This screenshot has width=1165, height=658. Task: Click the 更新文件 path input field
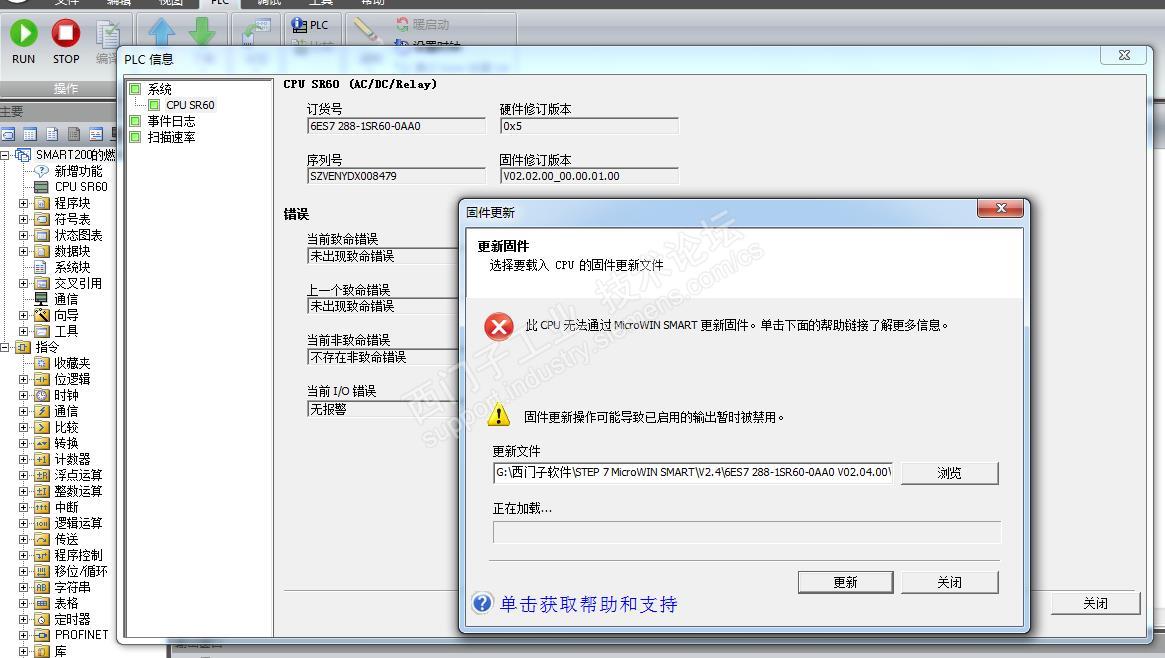point(692,472)
